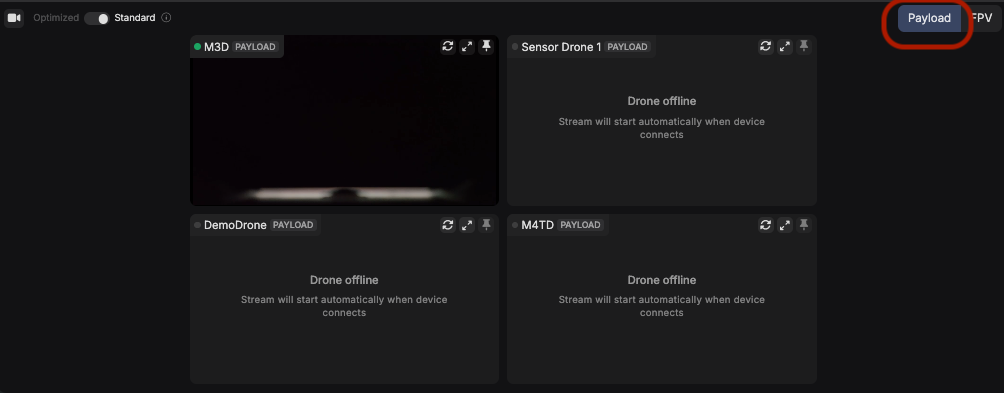This screenshot has width=1004, height=393.
Task: Select the Payload view tab
Action: [x=929, y=19]
